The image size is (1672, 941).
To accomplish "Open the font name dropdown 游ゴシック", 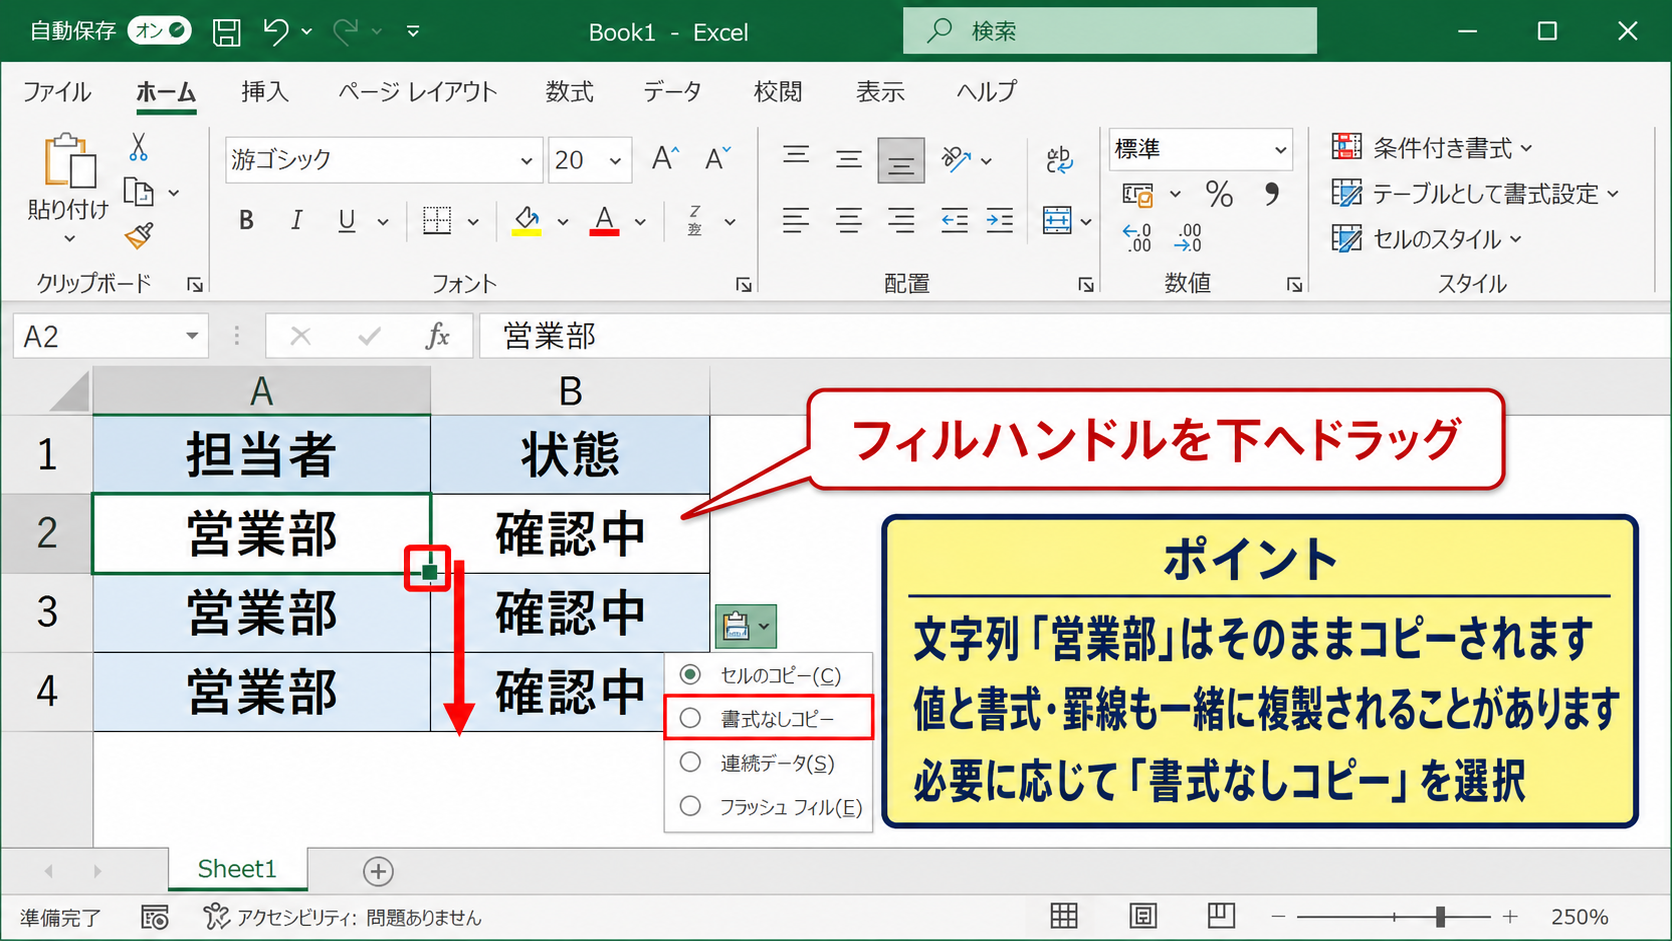I will pyautogui.click(x=526, y=161).
